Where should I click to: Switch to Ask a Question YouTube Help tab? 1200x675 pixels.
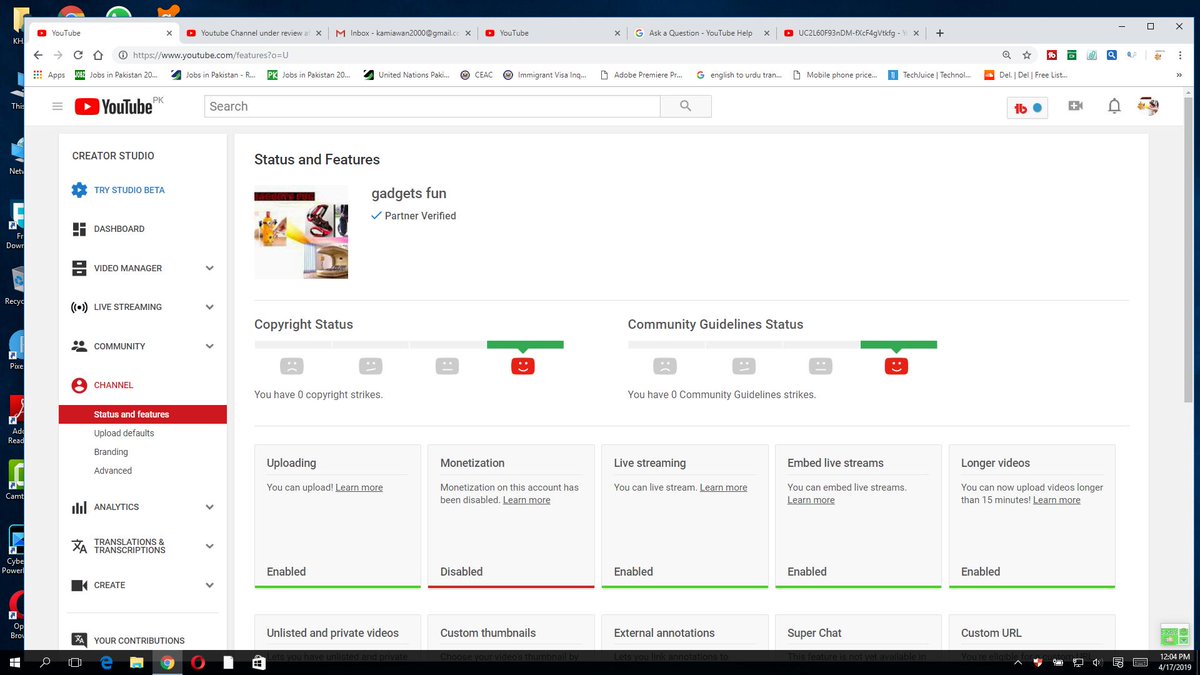coord(701,33)
